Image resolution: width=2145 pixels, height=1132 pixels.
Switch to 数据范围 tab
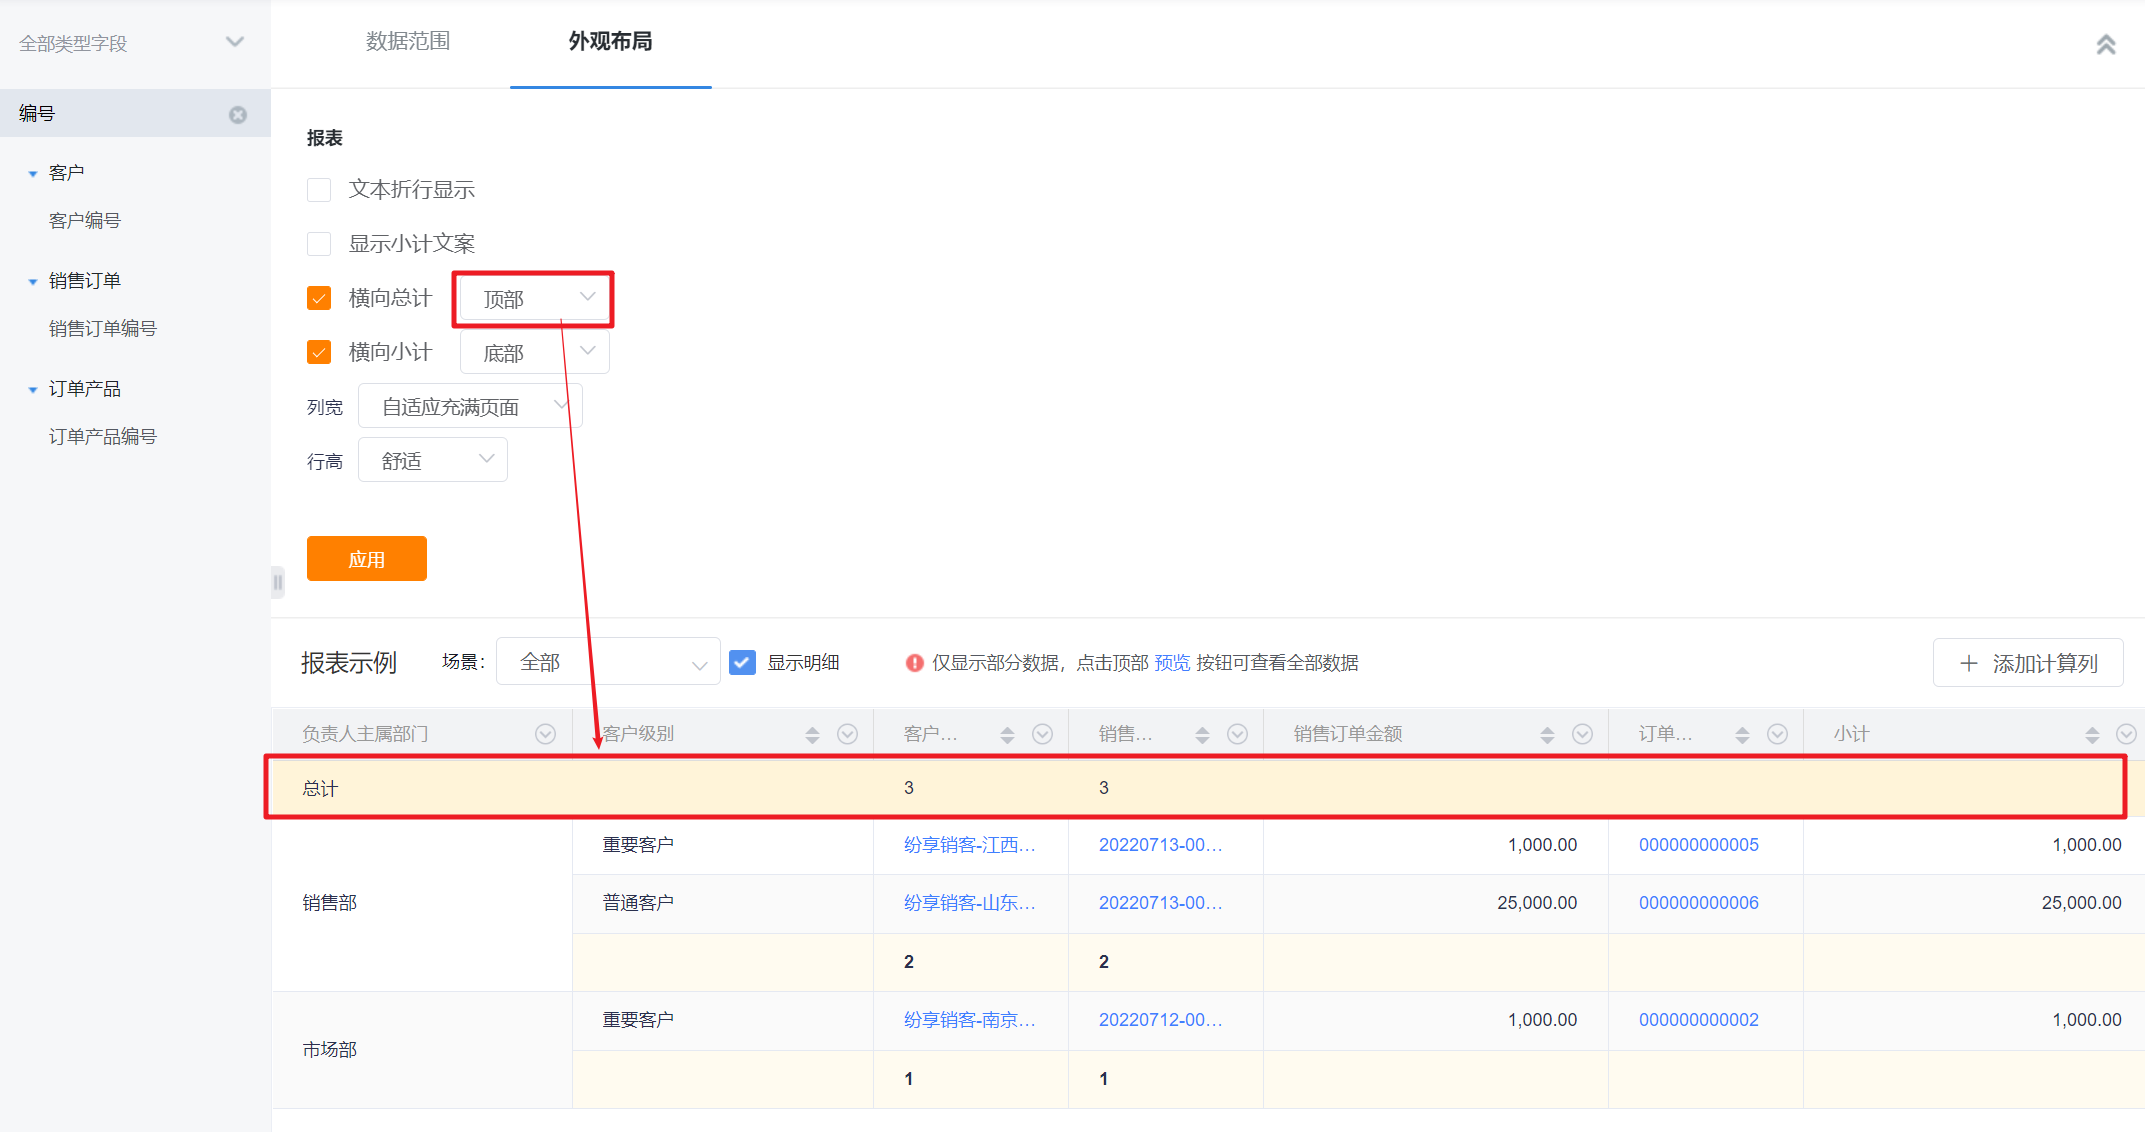point(408,42)
